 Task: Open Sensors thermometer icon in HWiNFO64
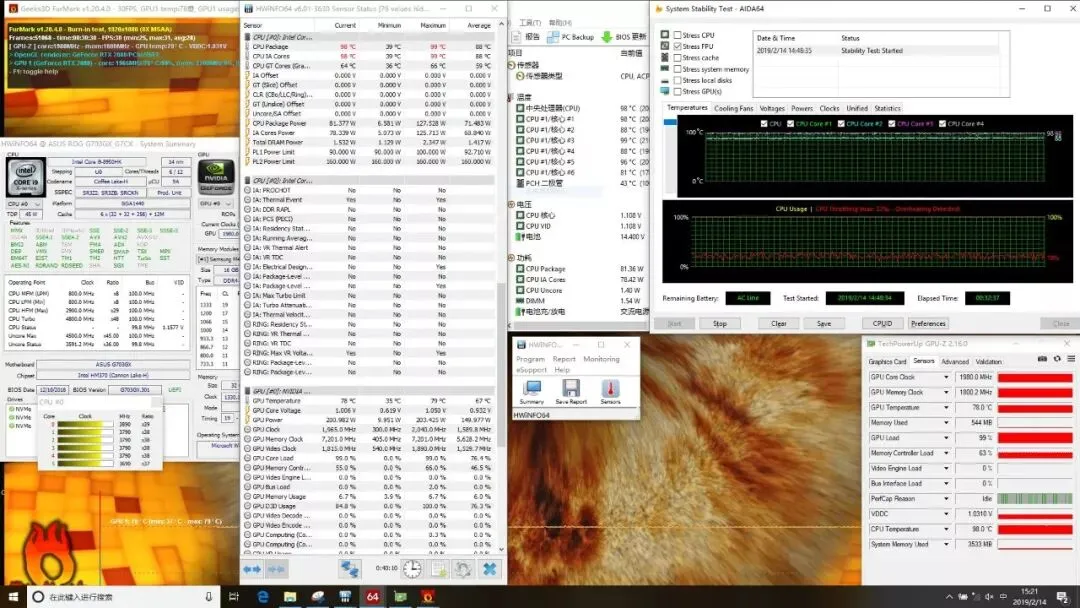tap(610, 390)
